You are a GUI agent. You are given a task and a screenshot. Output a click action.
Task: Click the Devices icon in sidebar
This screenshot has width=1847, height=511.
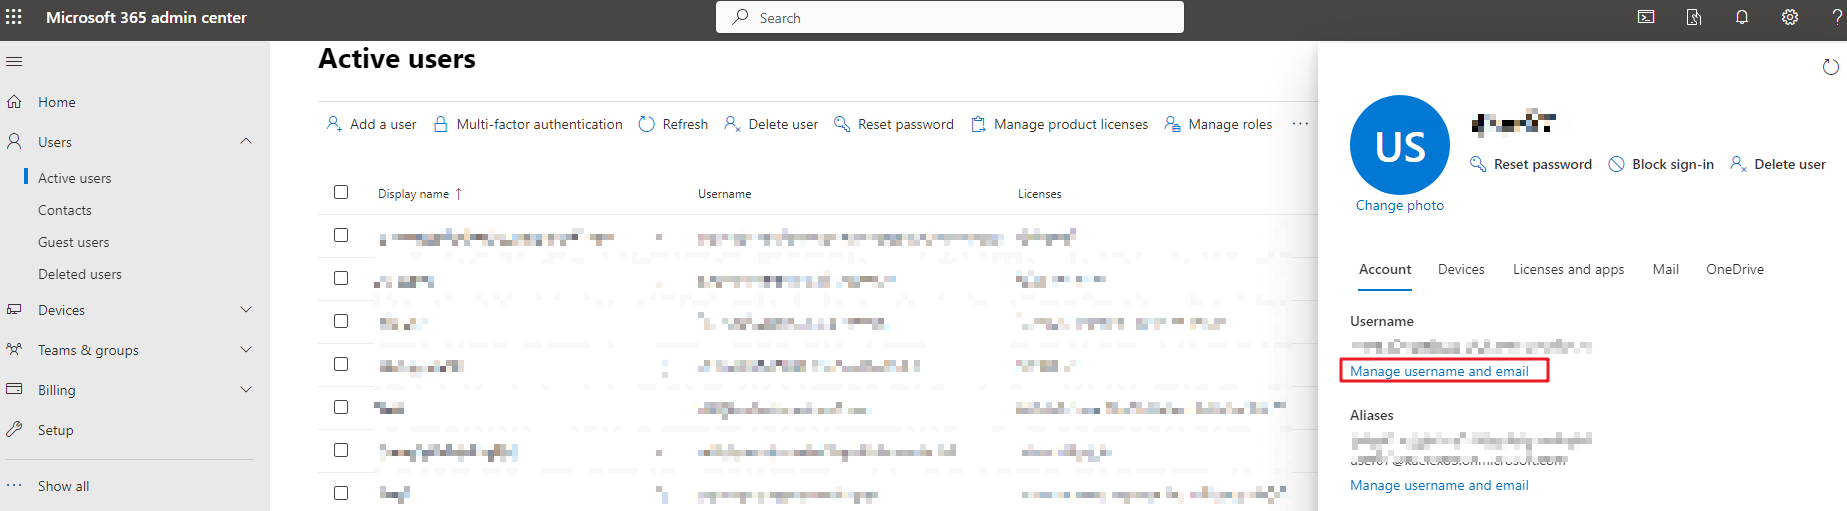(14, 310)
